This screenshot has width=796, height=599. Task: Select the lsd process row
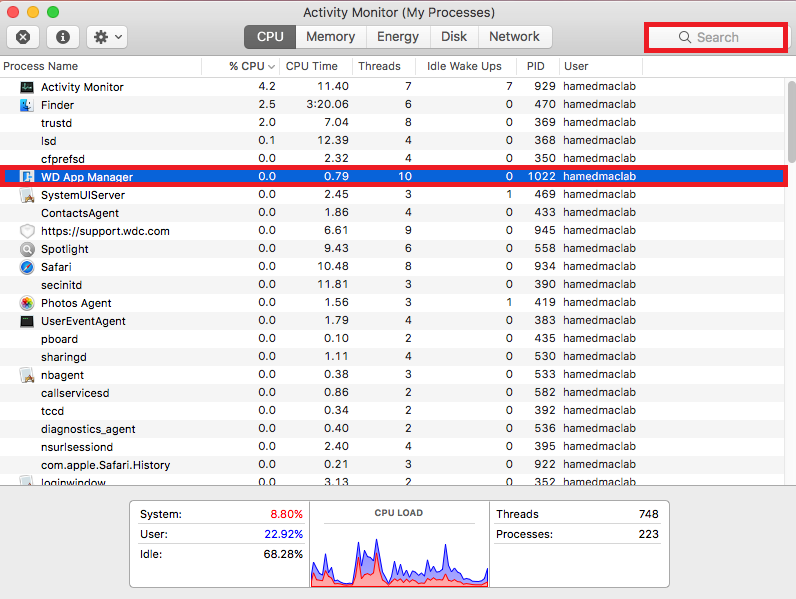pyautogui.click(x=392, y=141)
